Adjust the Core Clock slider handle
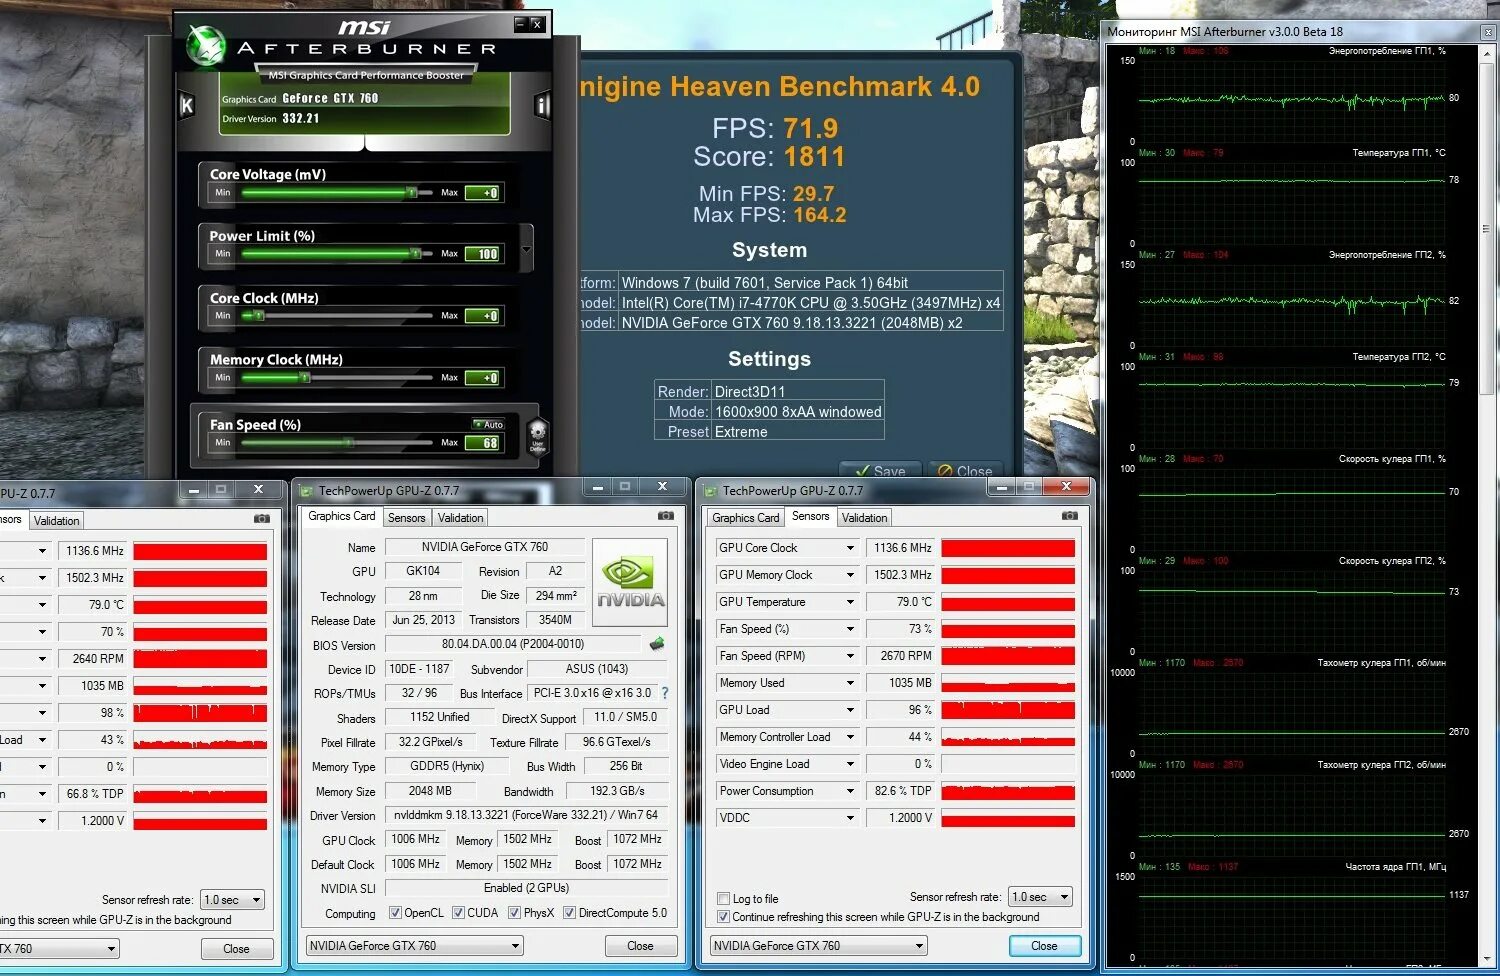Viewport: 1500px width, 976px height. coord(259,316)
